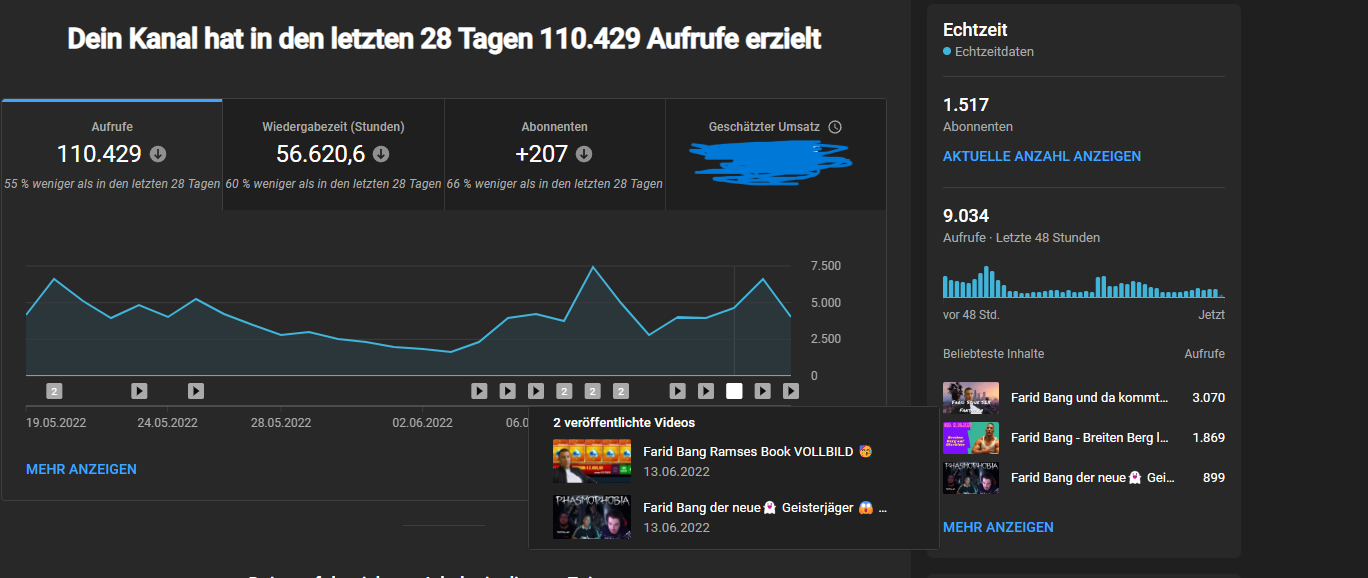Screen dimensions: 1368x578
Task: Click the clock icon beside Geschätzter Umsatz
Action: click(x=835, y=127)
